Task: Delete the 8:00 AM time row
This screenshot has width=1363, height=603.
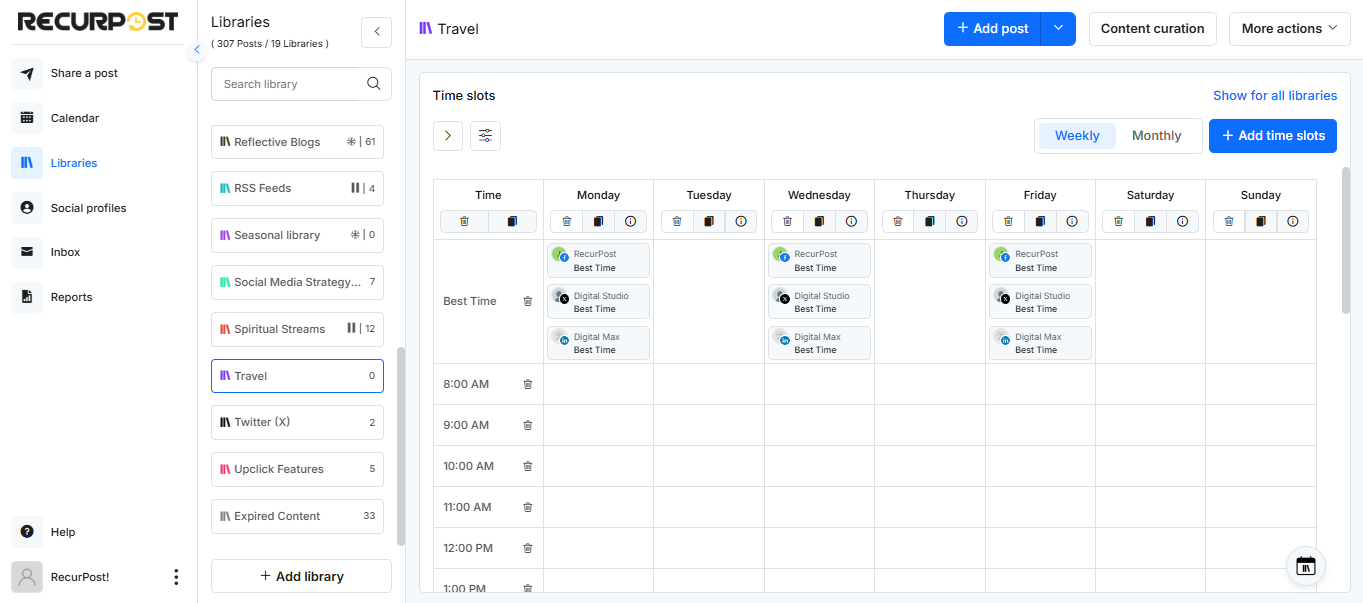Action: pyautogui.click(x=528, y=384)
